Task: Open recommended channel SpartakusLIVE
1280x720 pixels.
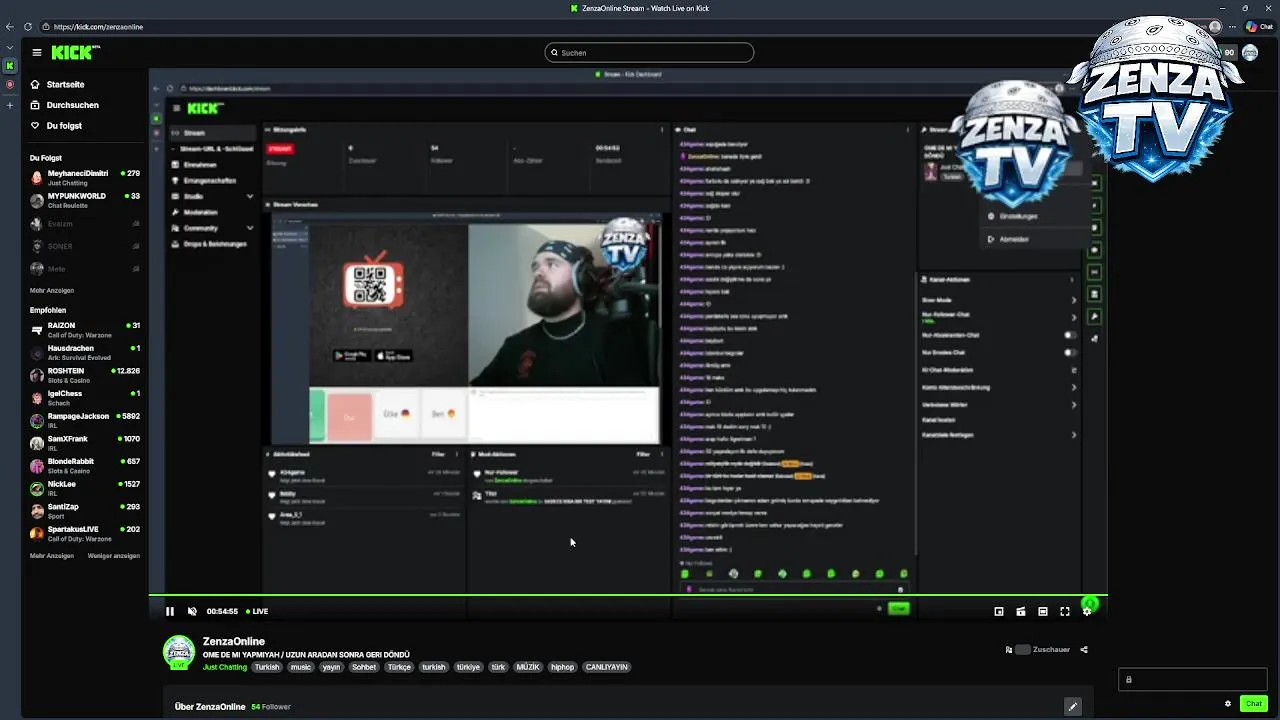Action: [x=85, y=534]
